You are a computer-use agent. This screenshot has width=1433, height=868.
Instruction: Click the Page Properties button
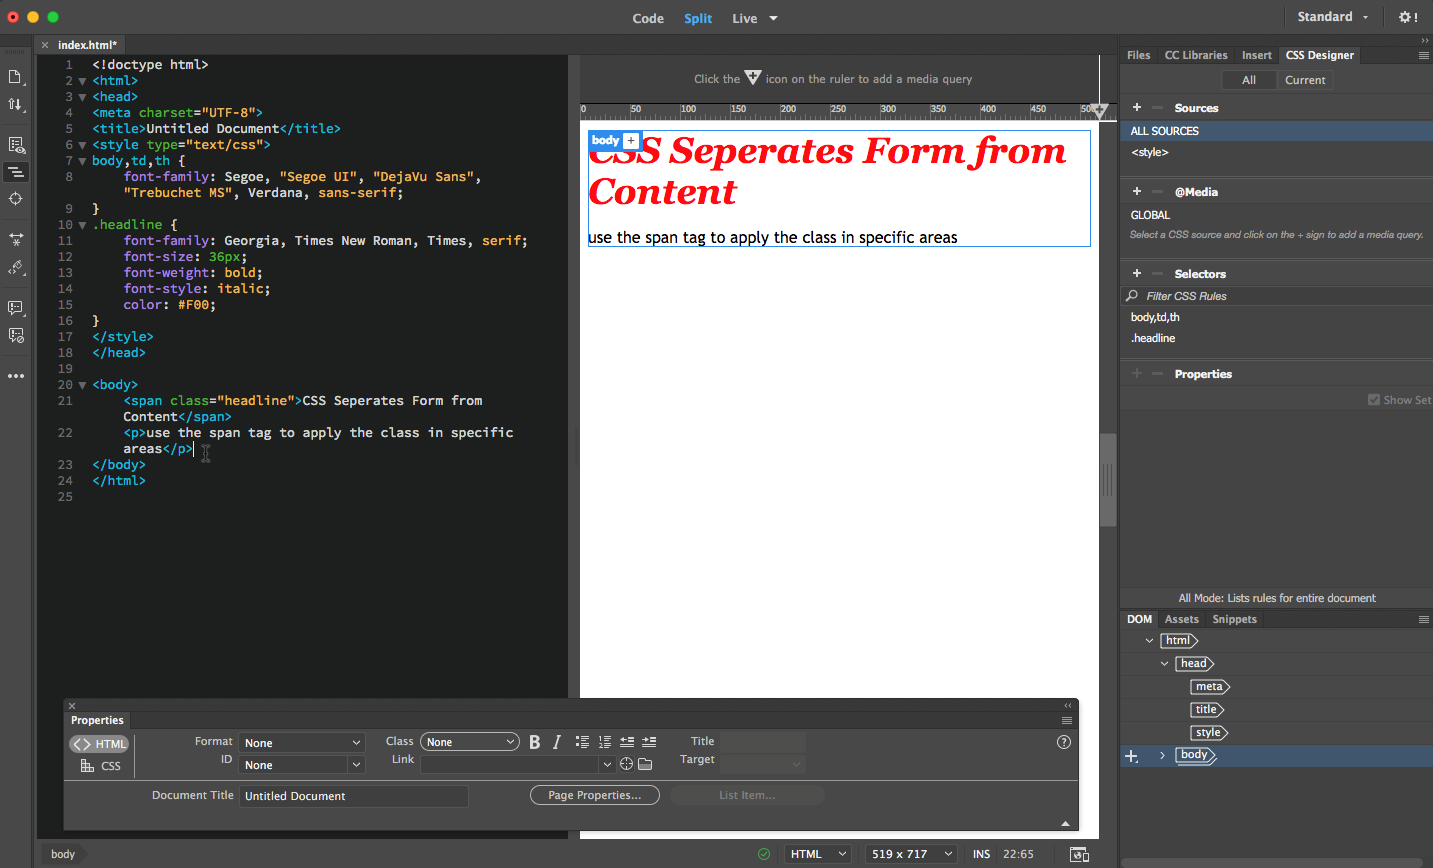[x=594, y=795]
